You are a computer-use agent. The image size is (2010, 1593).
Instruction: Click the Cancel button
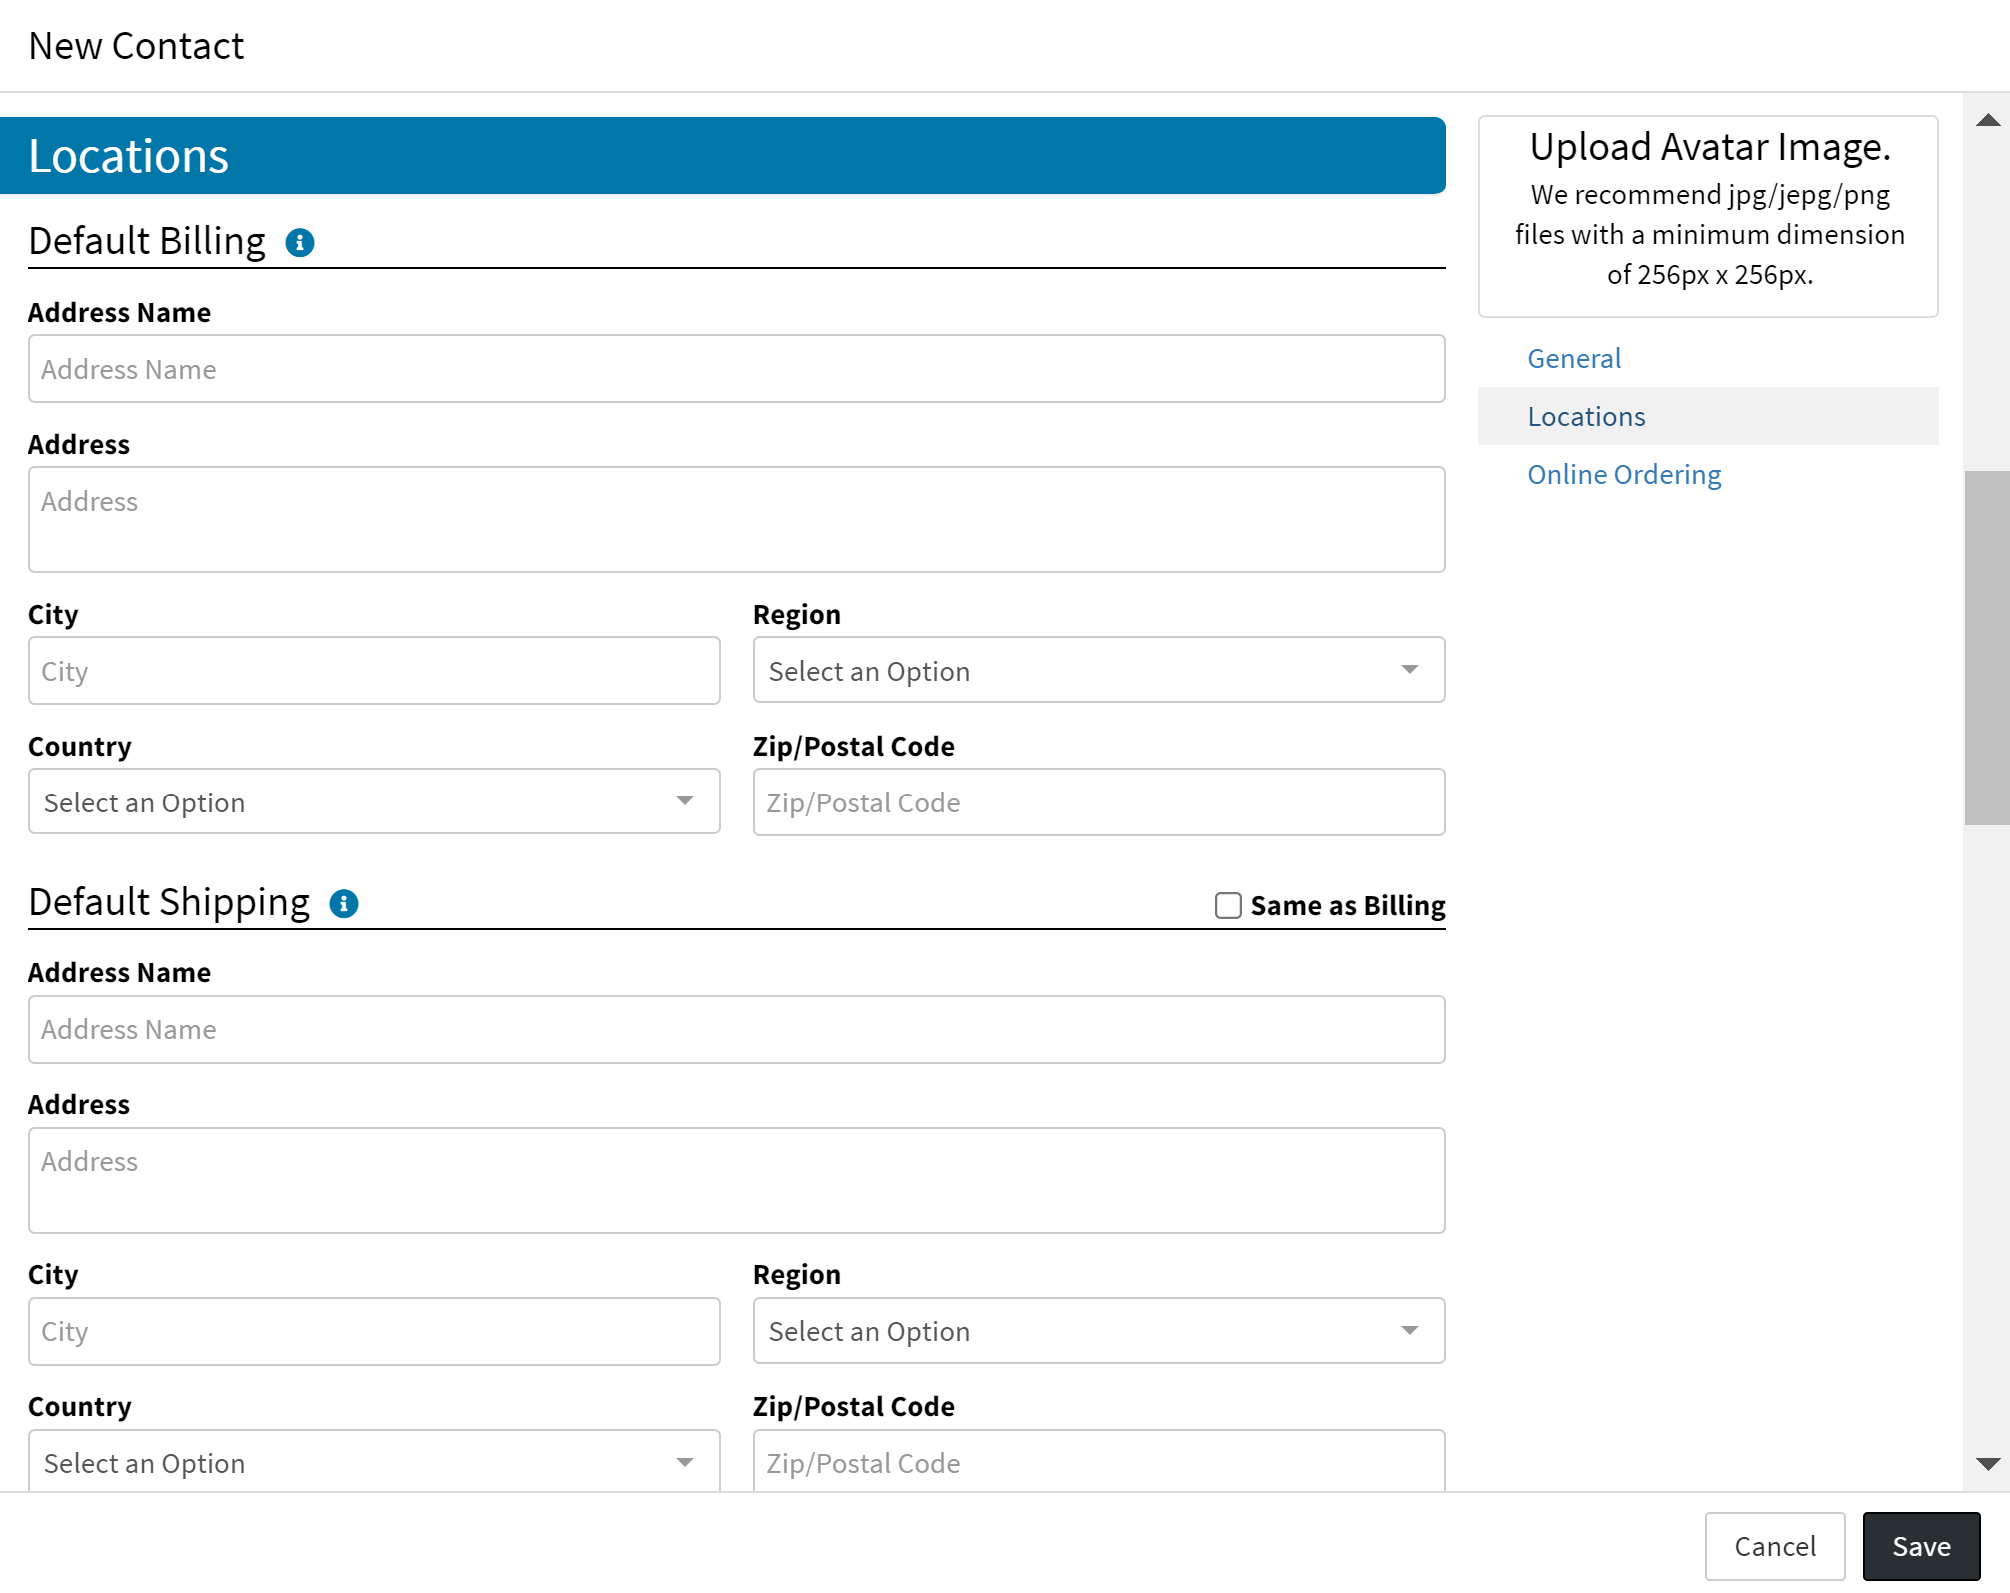[1774, 1546]
